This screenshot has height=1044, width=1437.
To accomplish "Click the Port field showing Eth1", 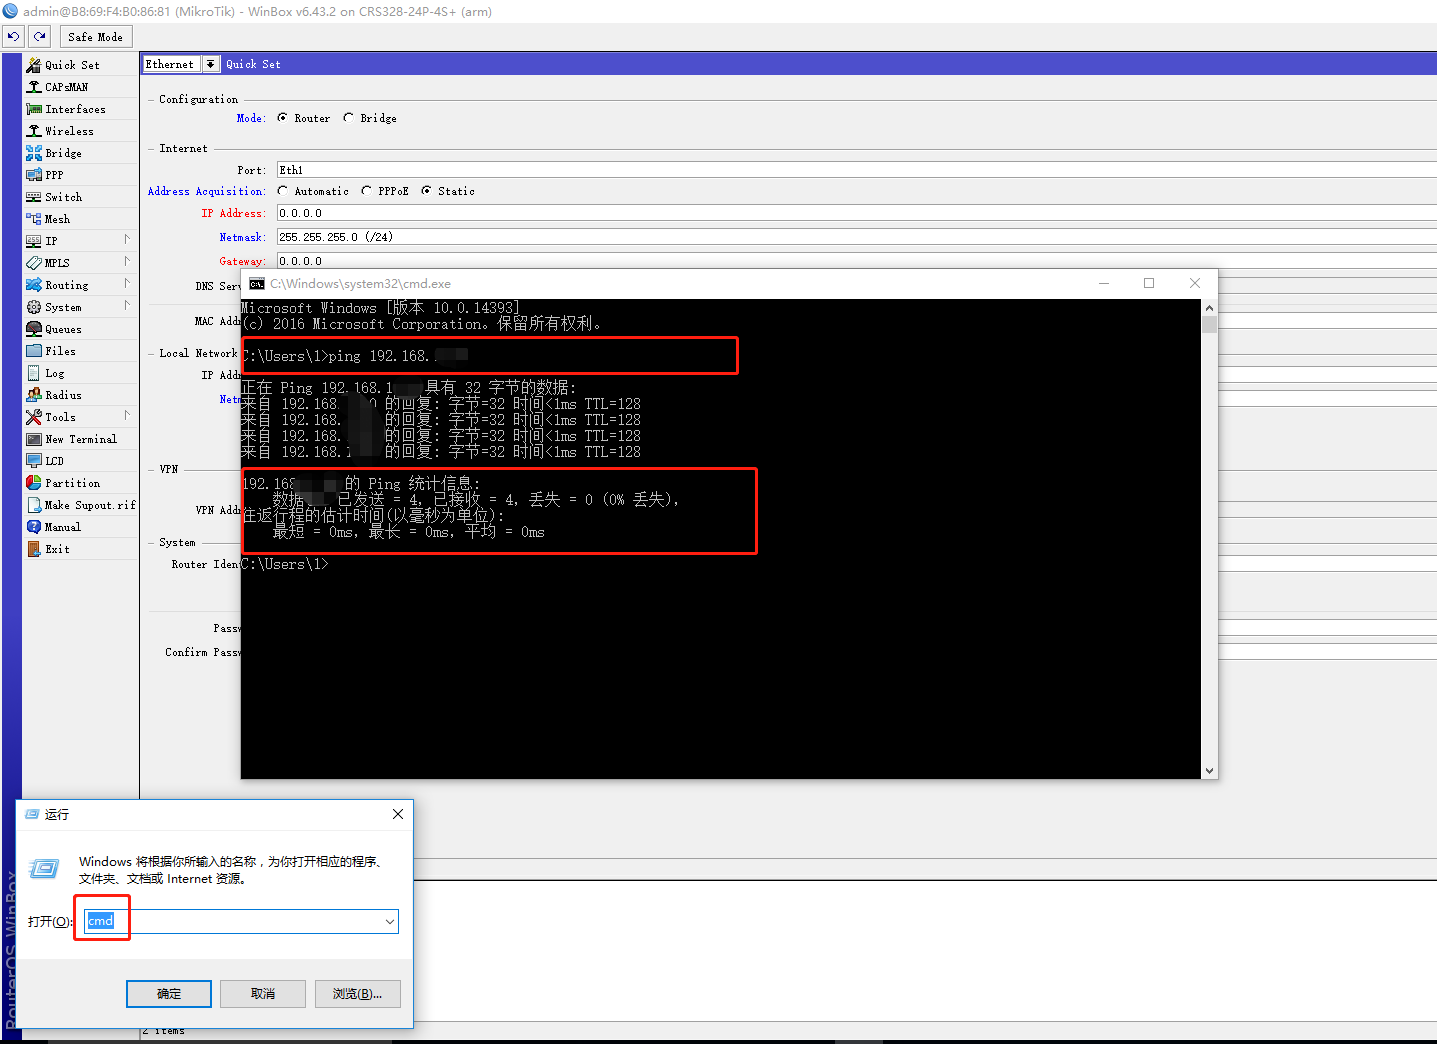I will (856, 170).
